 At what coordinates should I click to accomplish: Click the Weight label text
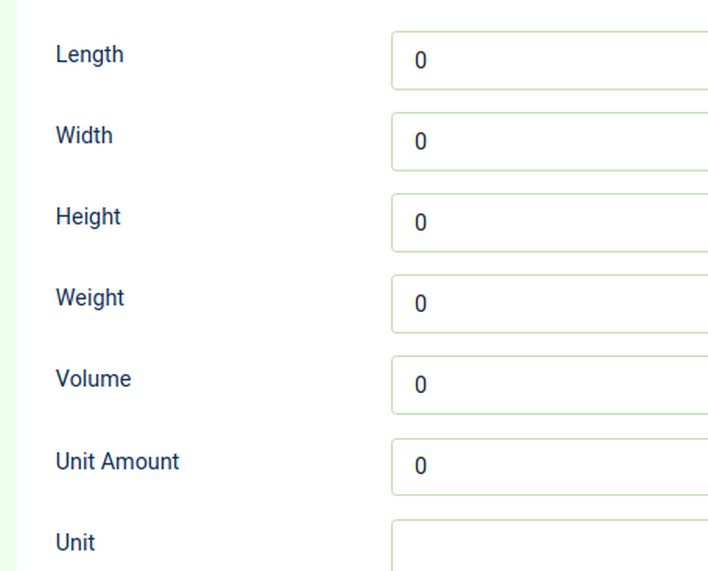[x=90, y=298]
